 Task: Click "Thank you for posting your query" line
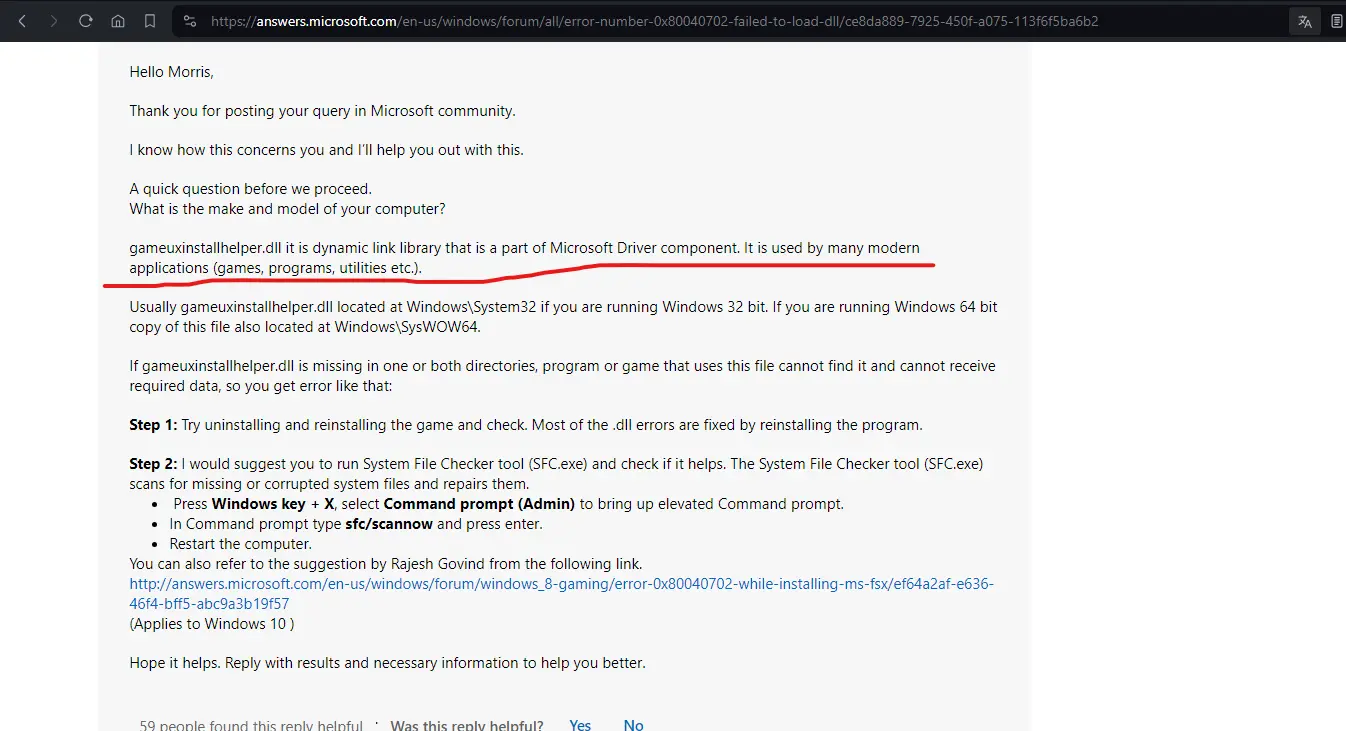(322, 111)
